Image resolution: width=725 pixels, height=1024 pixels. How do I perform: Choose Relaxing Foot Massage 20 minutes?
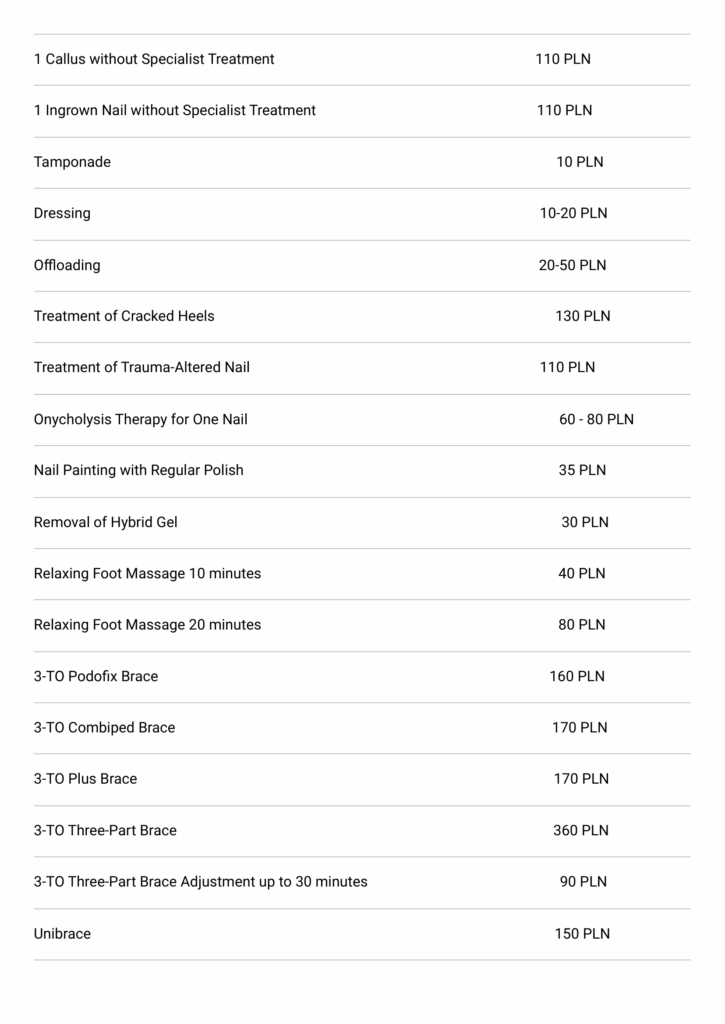(147, 625)
